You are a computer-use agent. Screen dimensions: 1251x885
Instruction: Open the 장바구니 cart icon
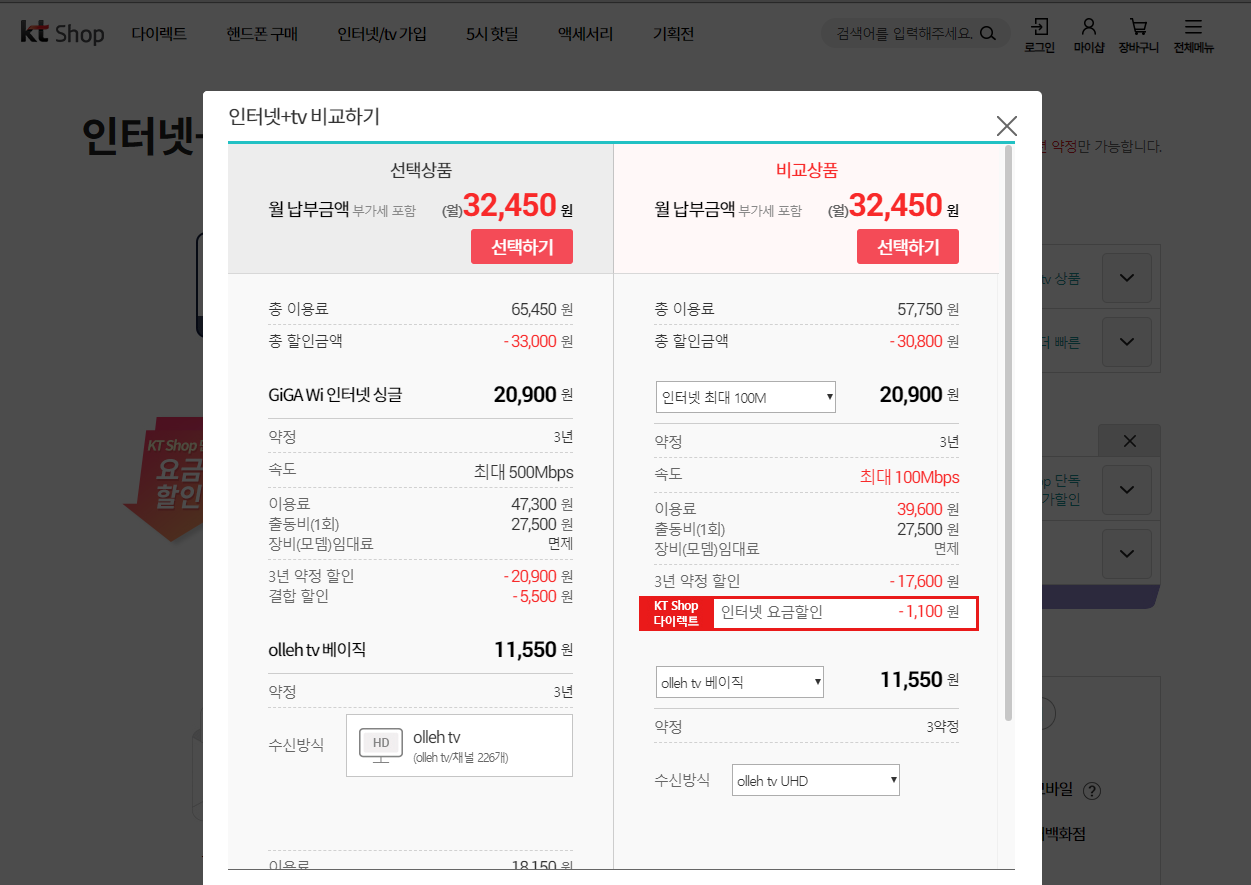click(1138, 34)
